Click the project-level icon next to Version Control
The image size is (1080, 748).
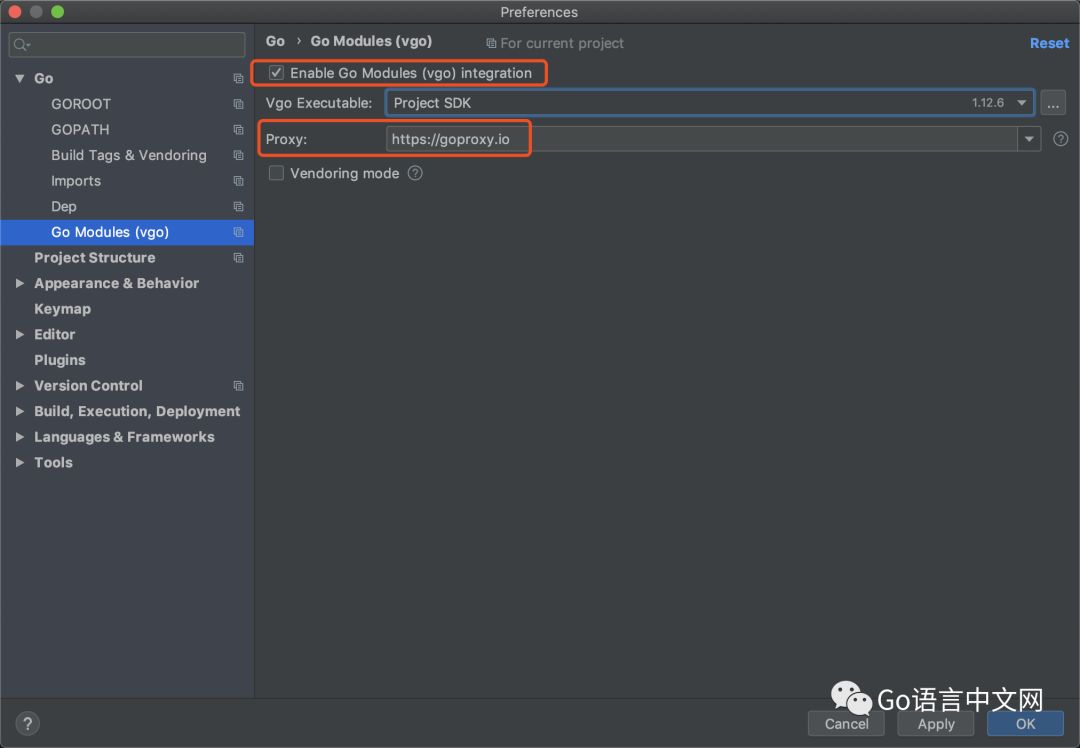(238, 386)
